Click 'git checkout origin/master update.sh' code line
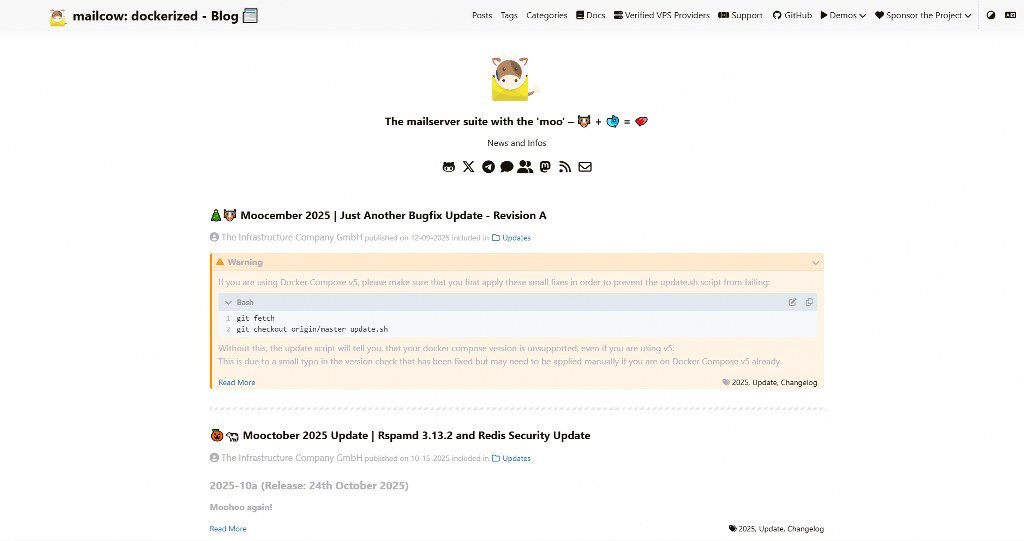The image size is (1024, 541). click(x=312, y=329)
